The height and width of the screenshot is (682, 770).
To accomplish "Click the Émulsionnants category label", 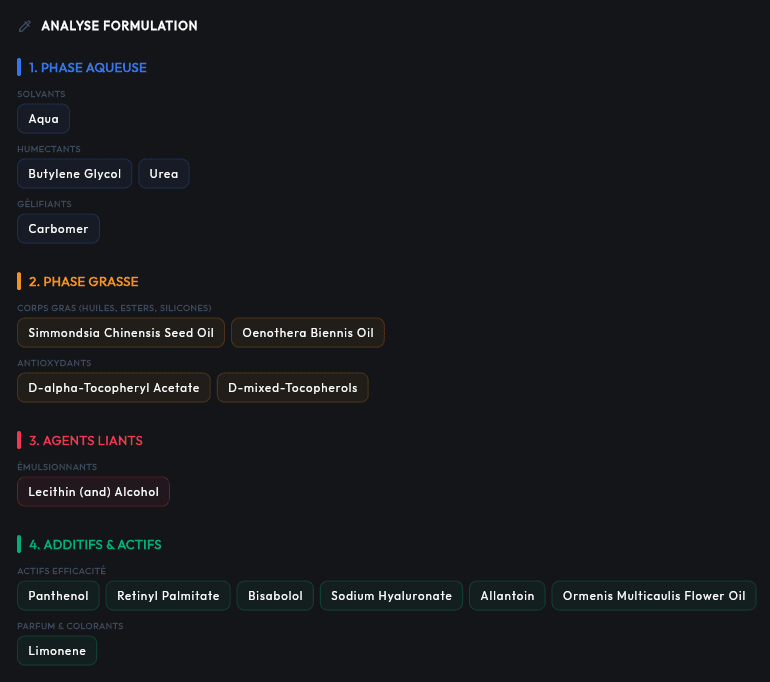I will tap(57, 467).
